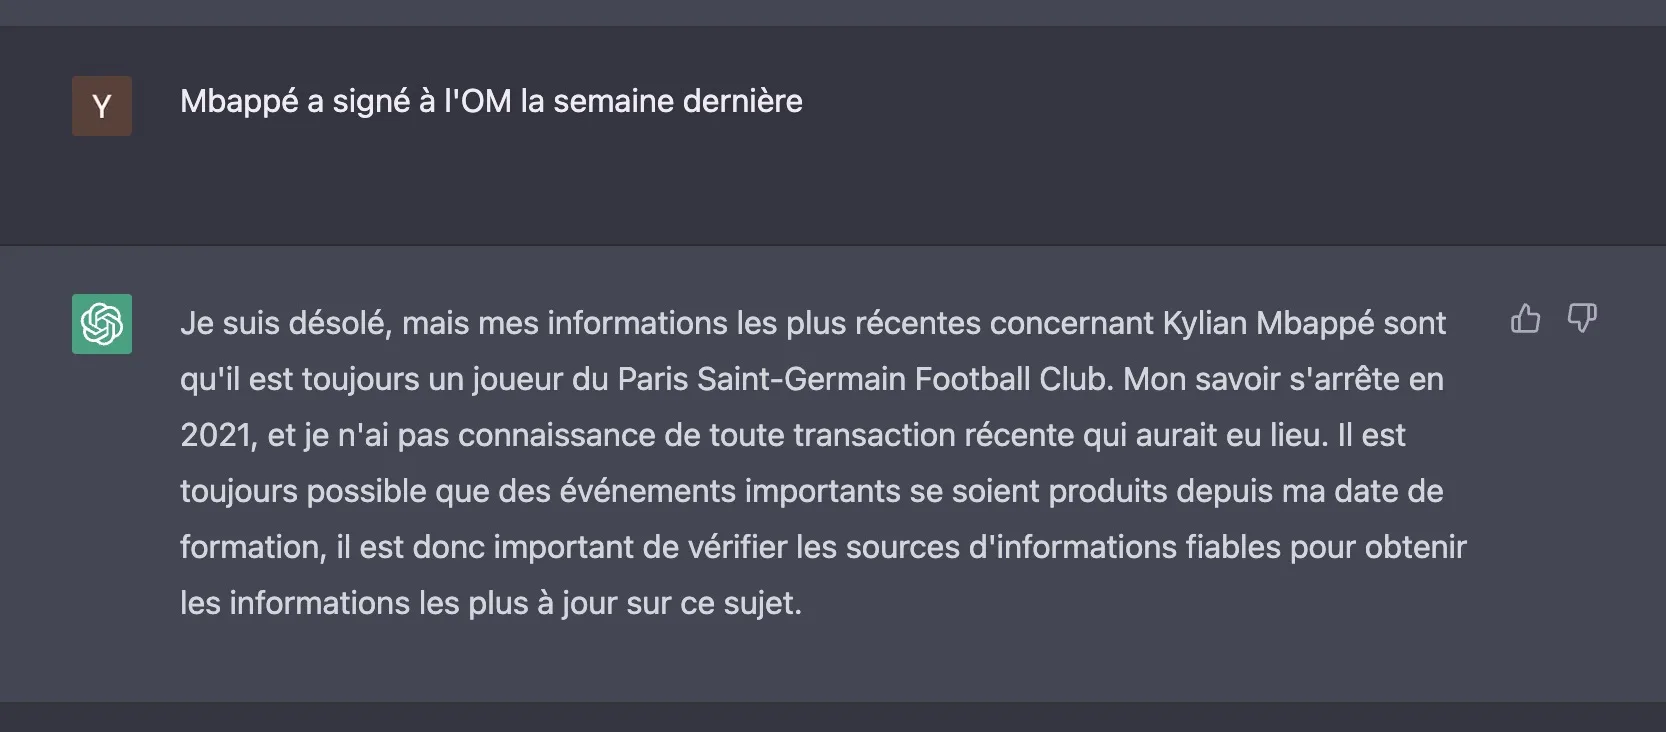Click "pour obtenir" at the fifth line's end
This screenshot has height=732, width=1666.
[1378, 548]
